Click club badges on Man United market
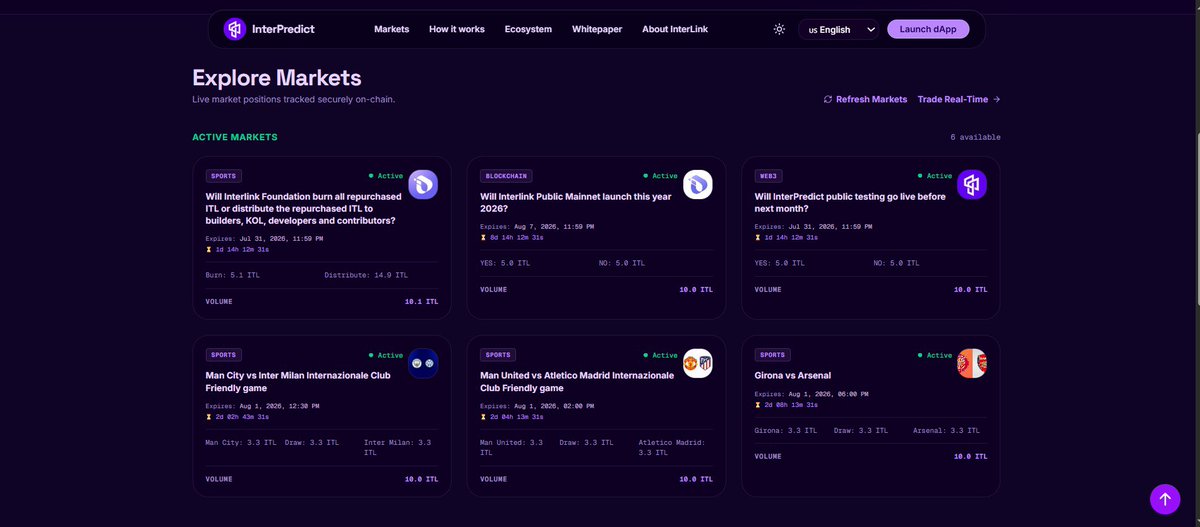Image resolution: width=1200 pixels, height=527 pixels. [698, 364]
